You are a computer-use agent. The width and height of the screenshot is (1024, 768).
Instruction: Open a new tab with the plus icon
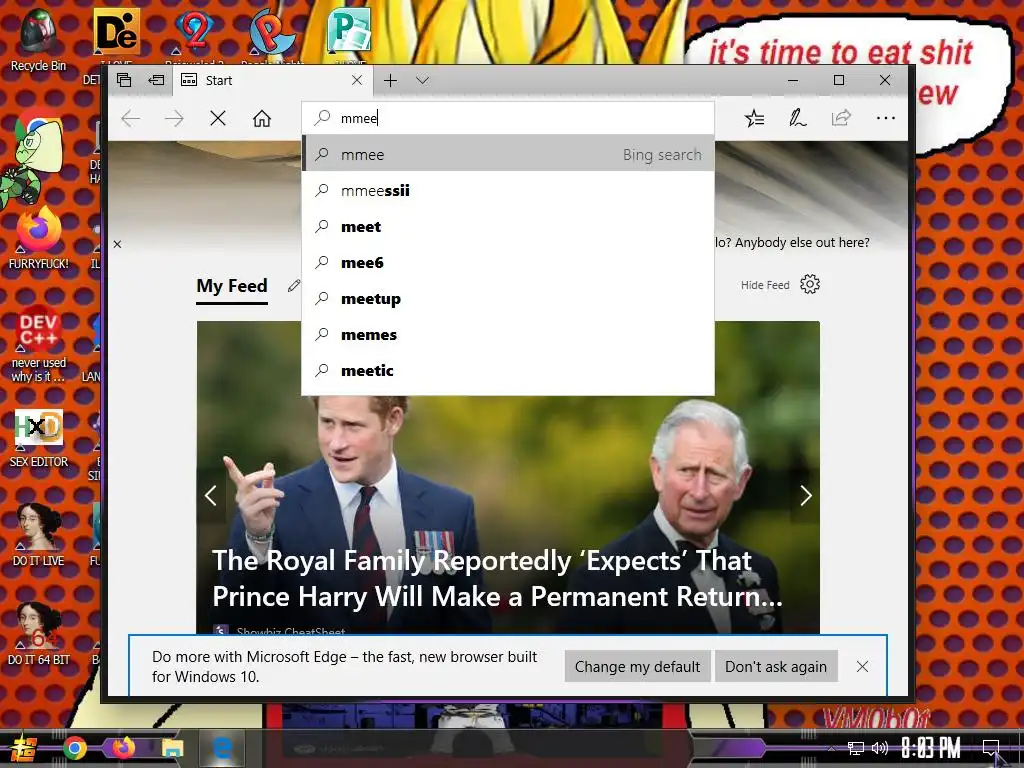391,80
